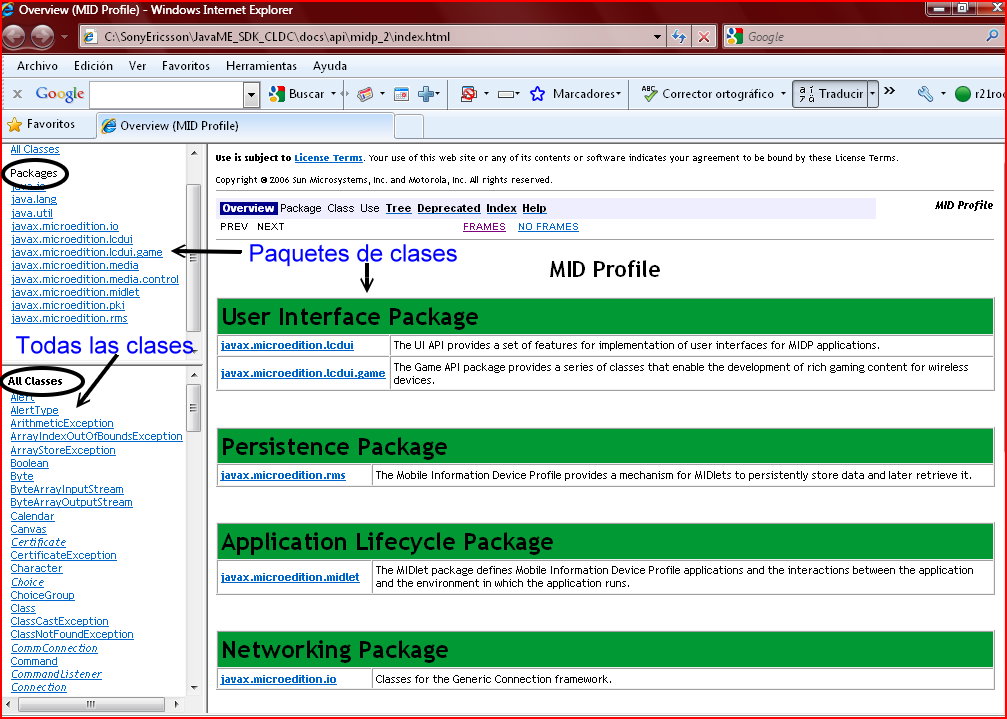
Task: Click the Overview item in navigation bar
Action: 248,208
